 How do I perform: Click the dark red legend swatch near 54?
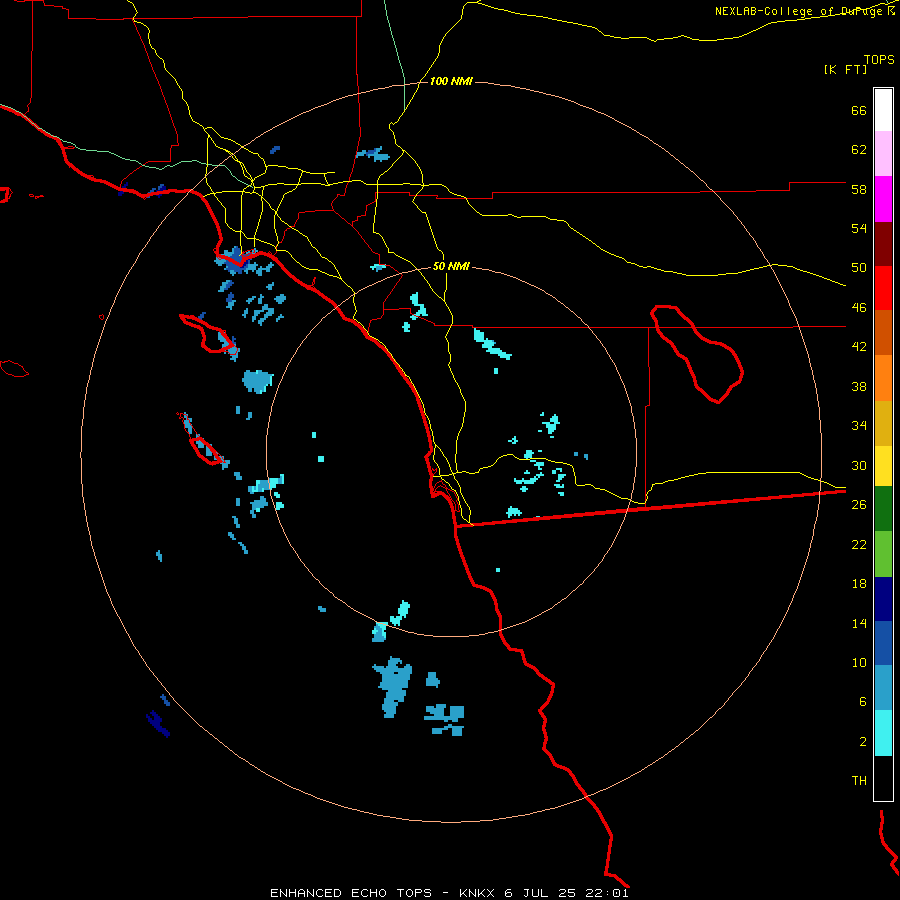click(x=883, y=244)
